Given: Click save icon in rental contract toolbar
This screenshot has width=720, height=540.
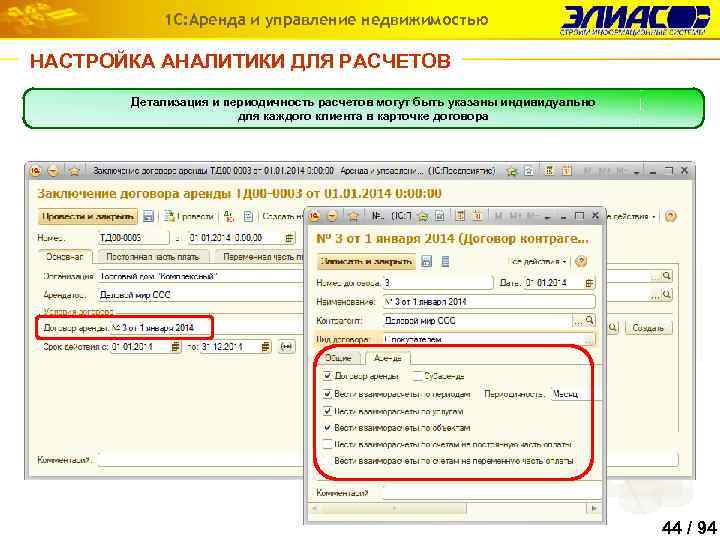Looking at the screenshot, I should [x=148, y=216].
